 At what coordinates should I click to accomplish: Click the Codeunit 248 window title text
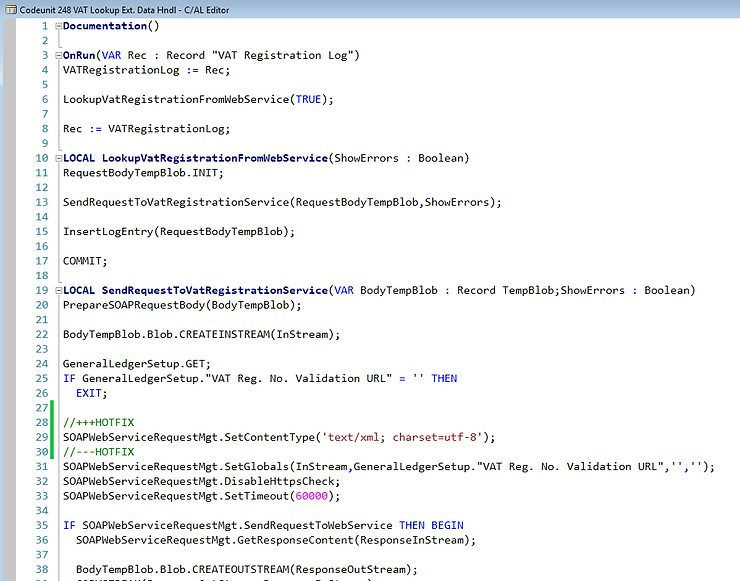point(118,8)
